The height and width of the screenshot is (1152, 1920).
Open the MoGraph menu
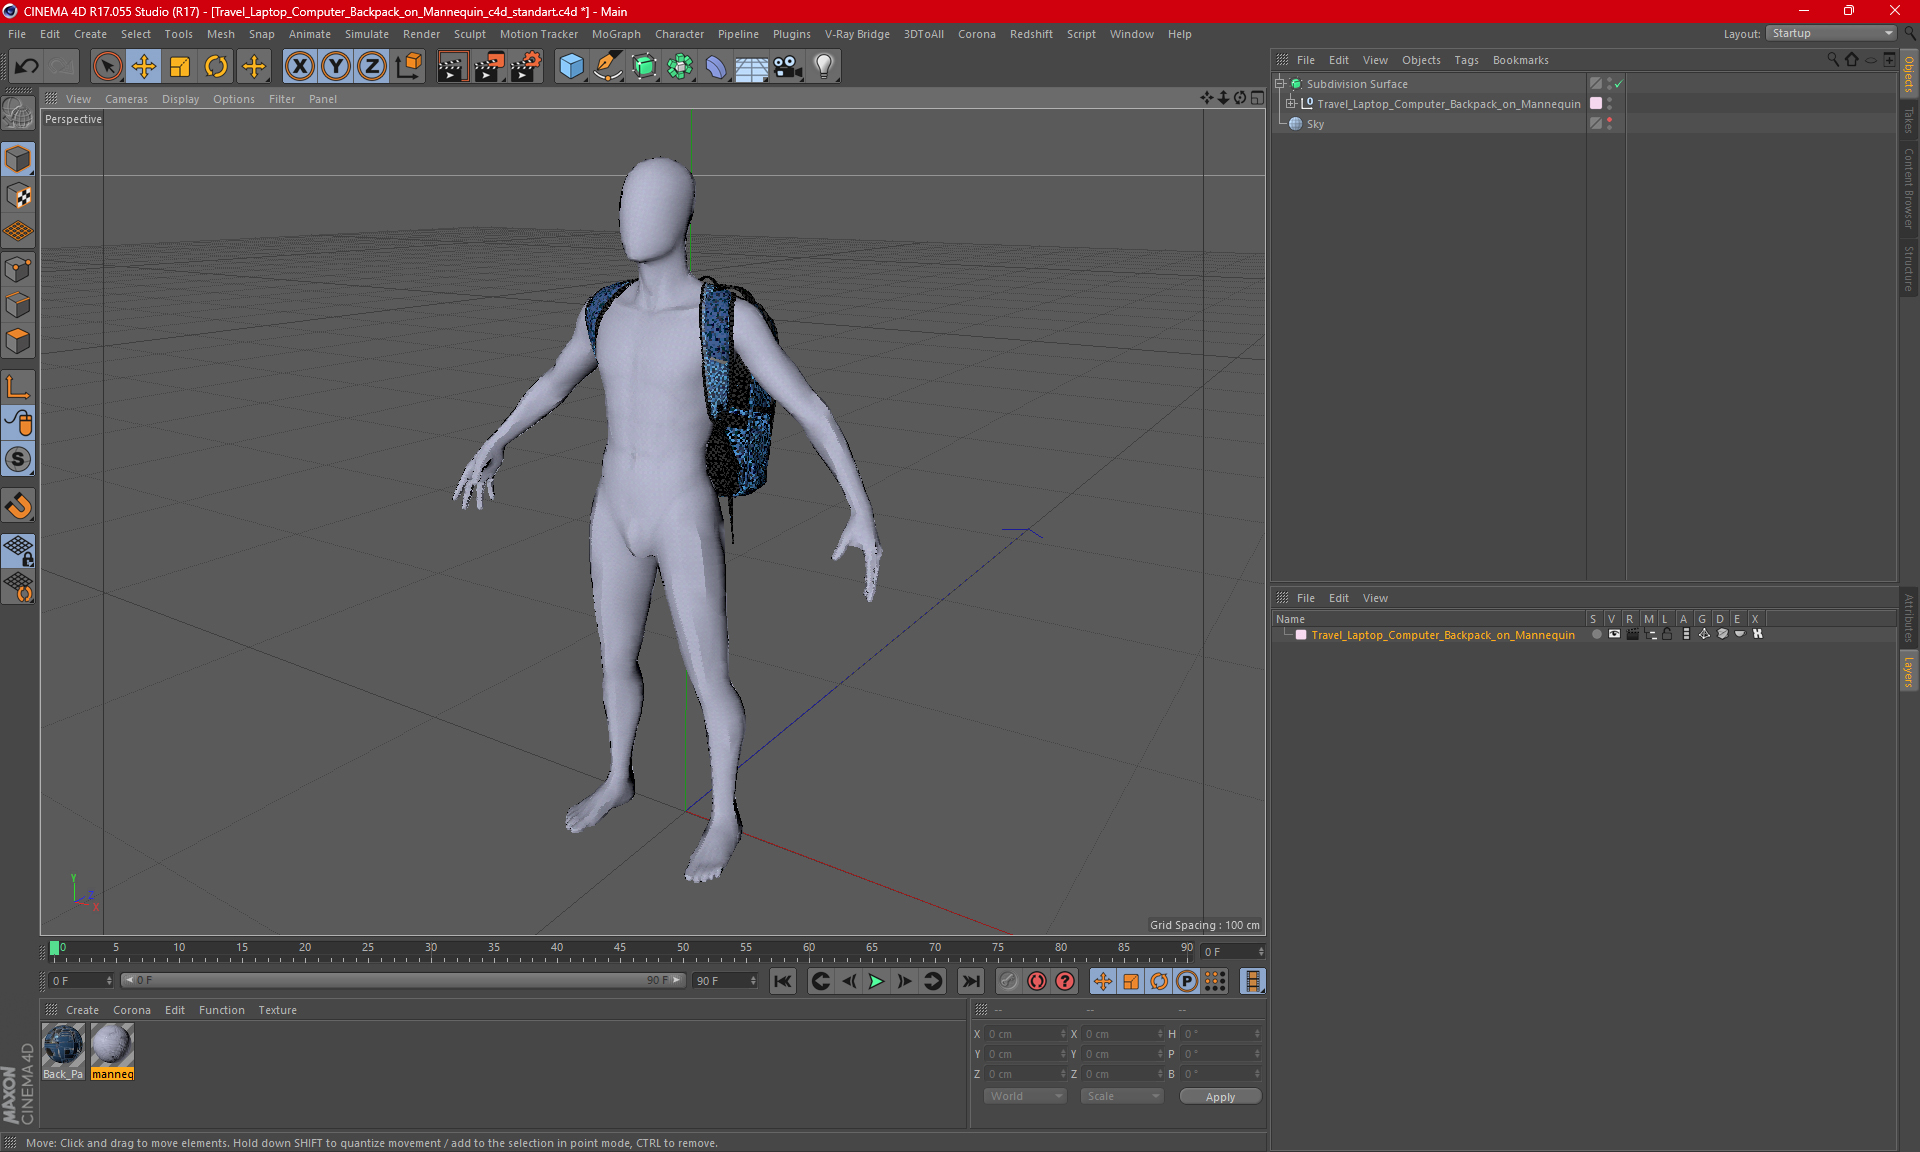pos(615,34)
